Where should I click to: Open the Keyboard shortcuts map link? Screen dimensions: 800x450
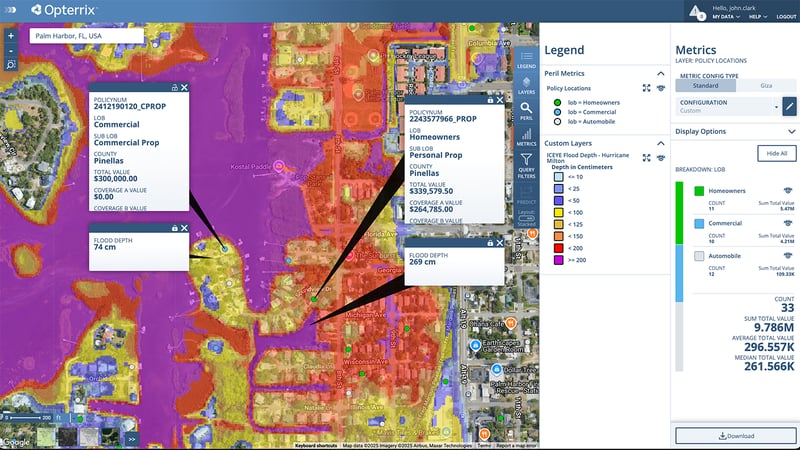pyautogui.click(x=316, y=446)
